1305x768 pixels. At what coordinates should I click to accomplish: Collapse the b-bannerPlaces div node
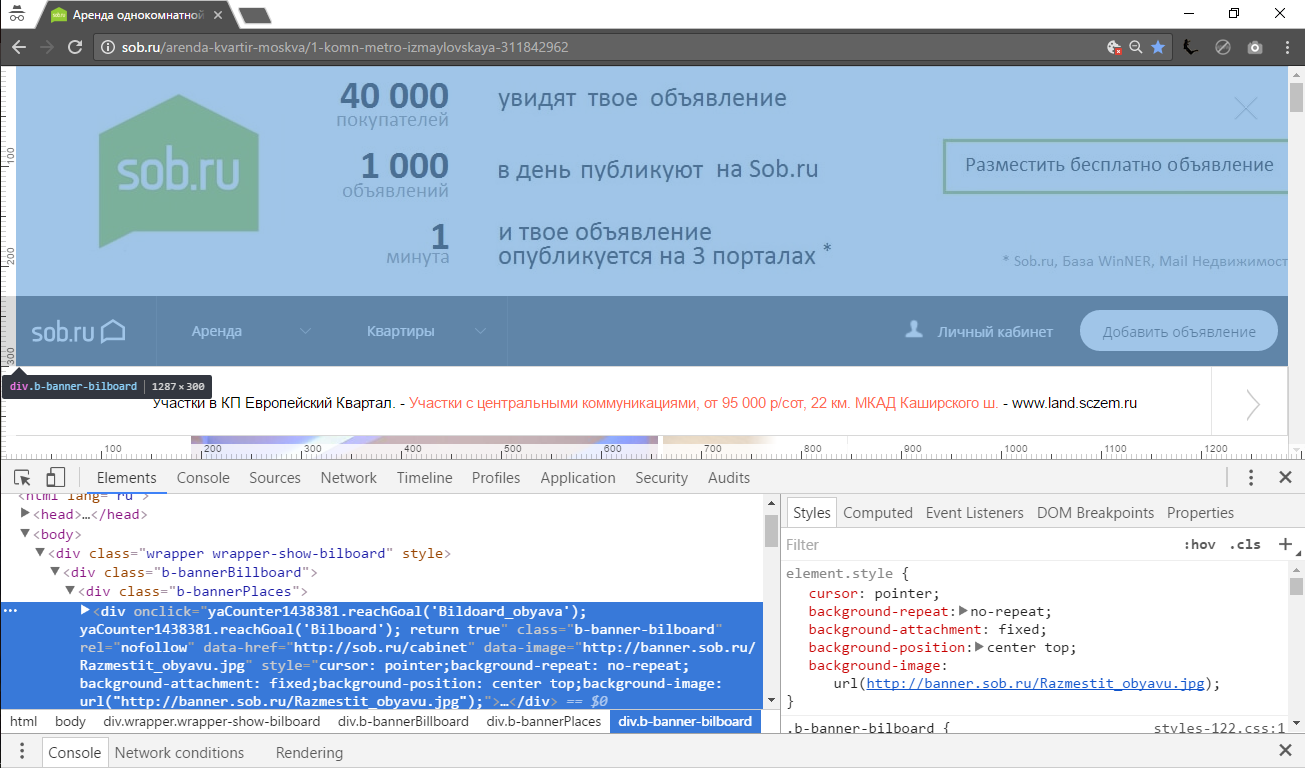(70, 591)
